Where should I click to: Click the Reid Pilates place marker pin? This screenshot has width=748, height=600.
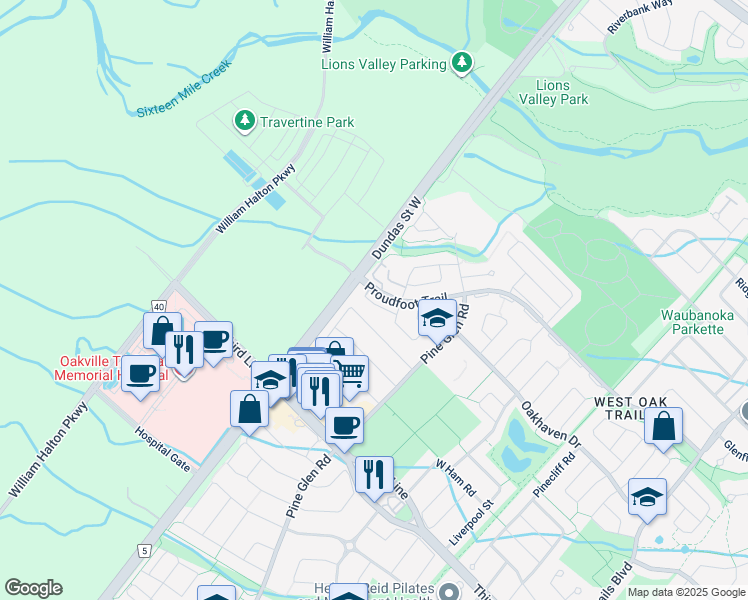(x=448, y=591)
